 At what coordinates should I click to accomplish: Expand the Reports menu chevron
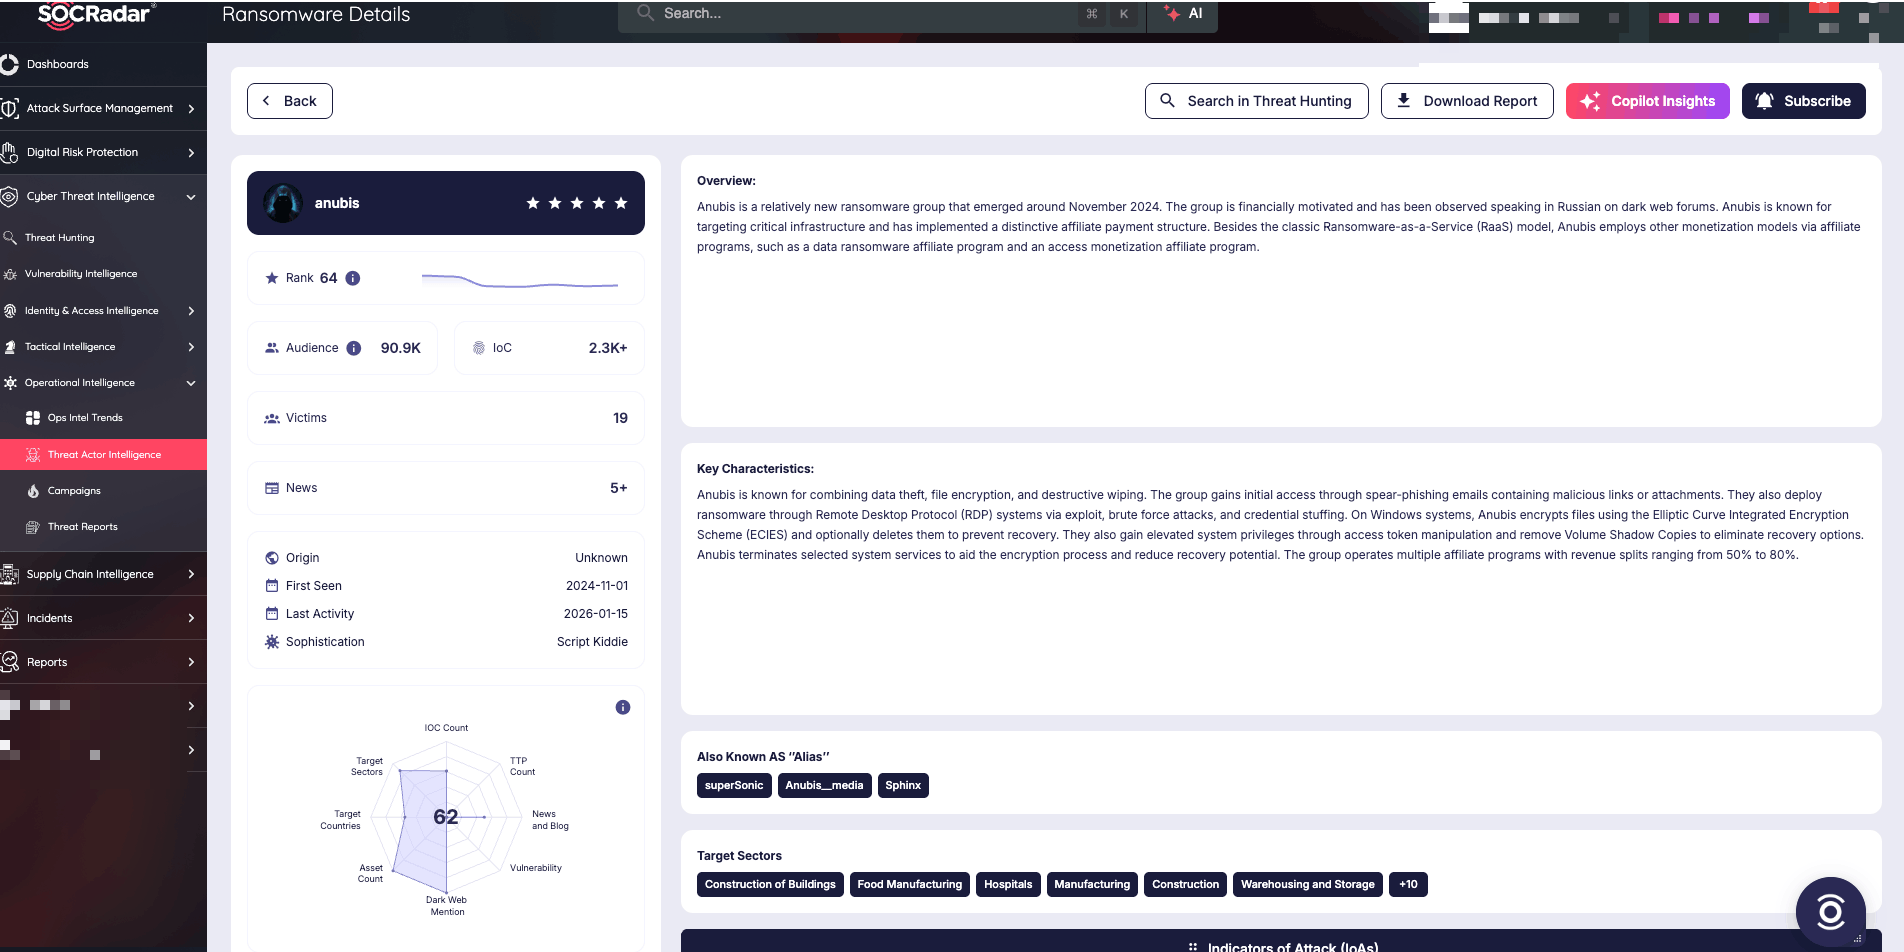click(191, 662)
